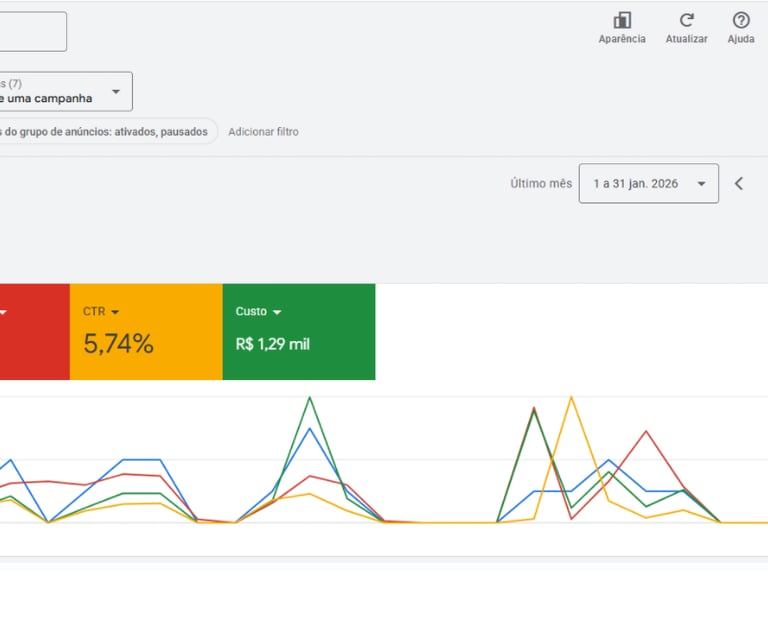Select the green Custo scorecard
The image size is (768, 619).
[x=299, y=332]
